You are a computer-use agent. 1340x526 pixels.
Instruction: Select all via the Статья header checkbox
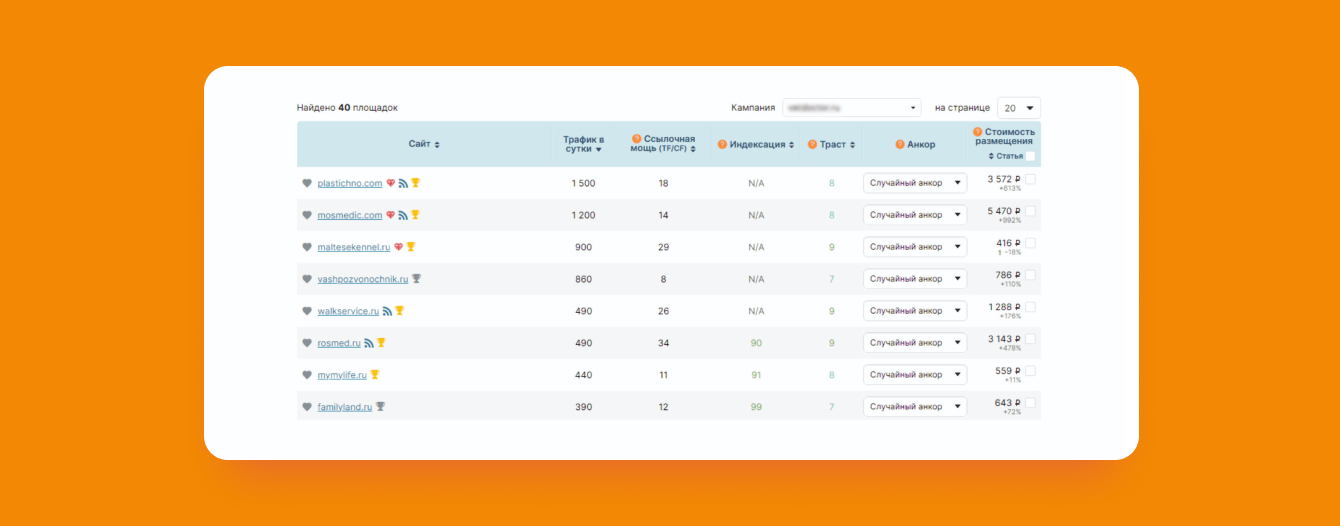coord(1030,156)
